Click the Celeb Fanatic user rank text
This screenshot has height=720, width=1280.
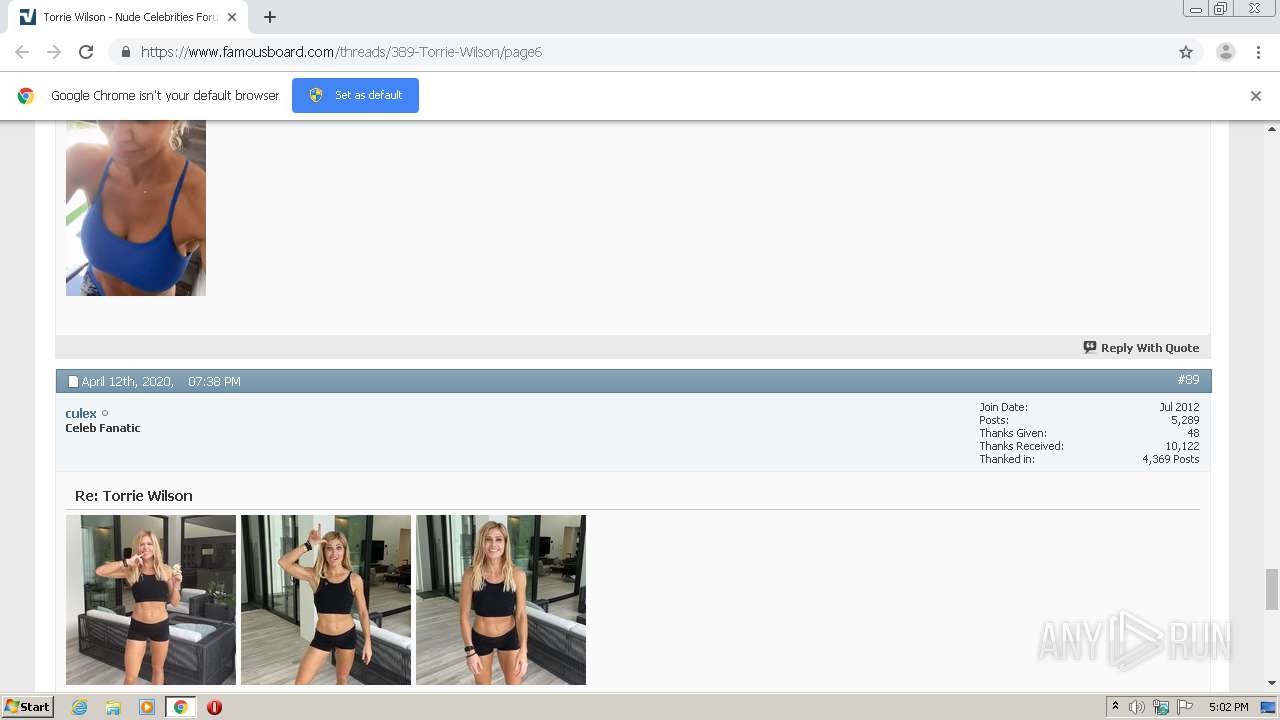[x=103, y=428]
